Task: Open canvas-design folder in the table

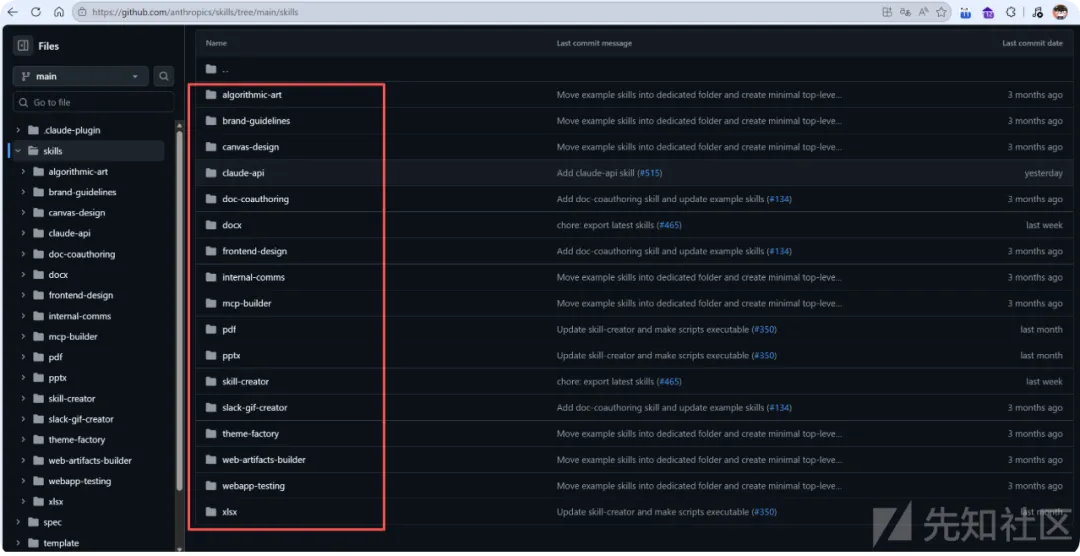Action: pos(251,147)
